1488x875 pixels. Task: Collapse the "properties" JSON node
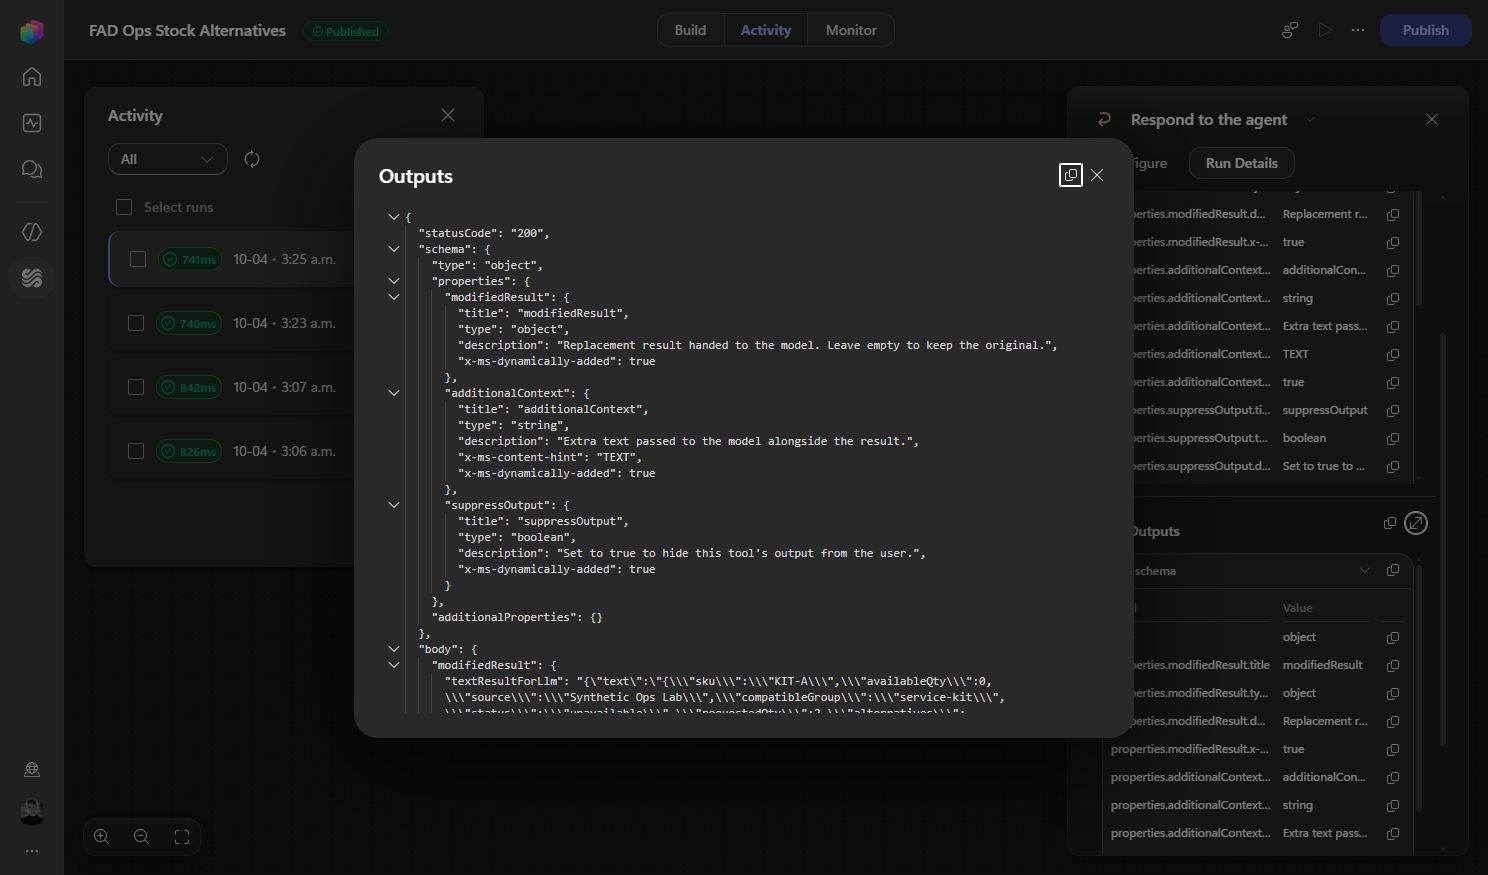[394, 281]
